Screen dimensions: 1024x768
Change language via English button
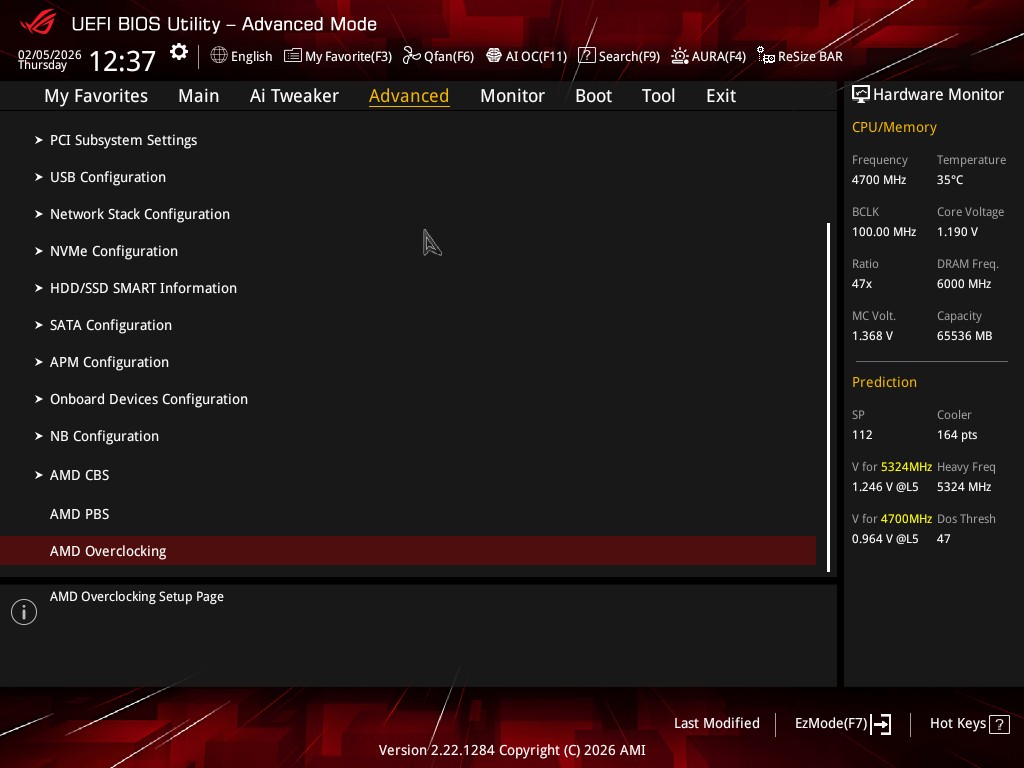[251, 56]
